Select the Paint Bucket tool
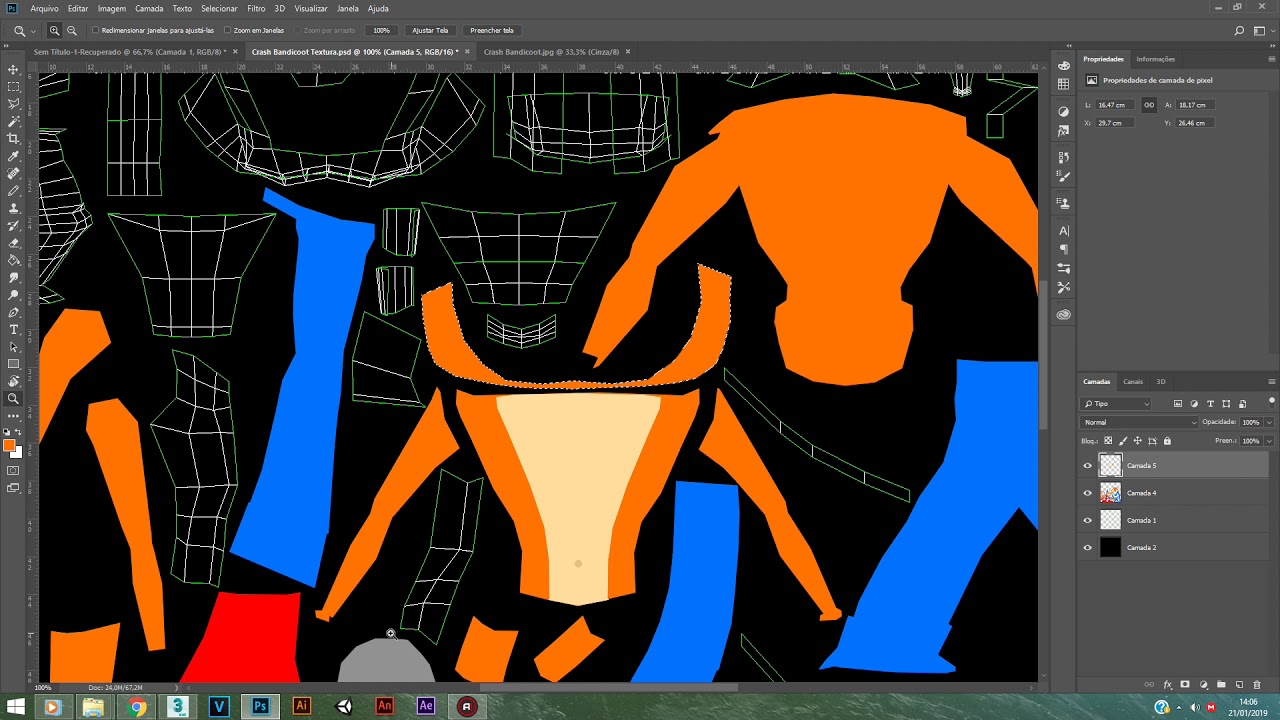The width and height of the screenshot is (1280, 720). pos(14,260)
